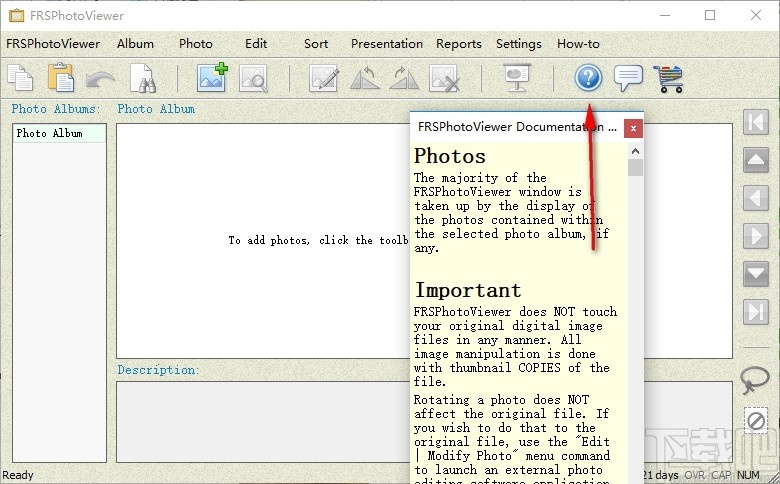Open the Sort menu

[316, 44]
